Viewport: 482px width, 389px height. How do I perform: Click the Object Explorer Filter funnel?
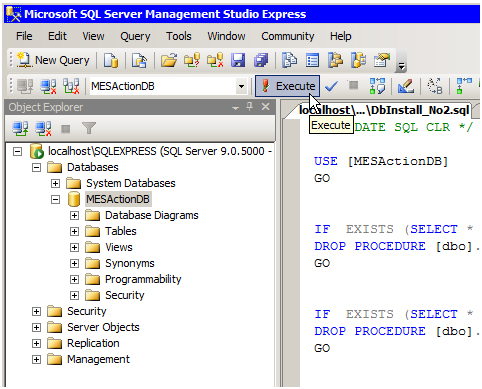coord(89,128)
